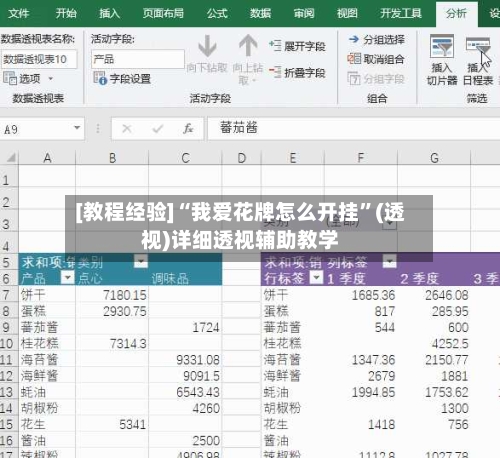This screenshot has width=500, height=458.
Task: Click 插入日程表 insert timeline icon
Action: [478, 60]
